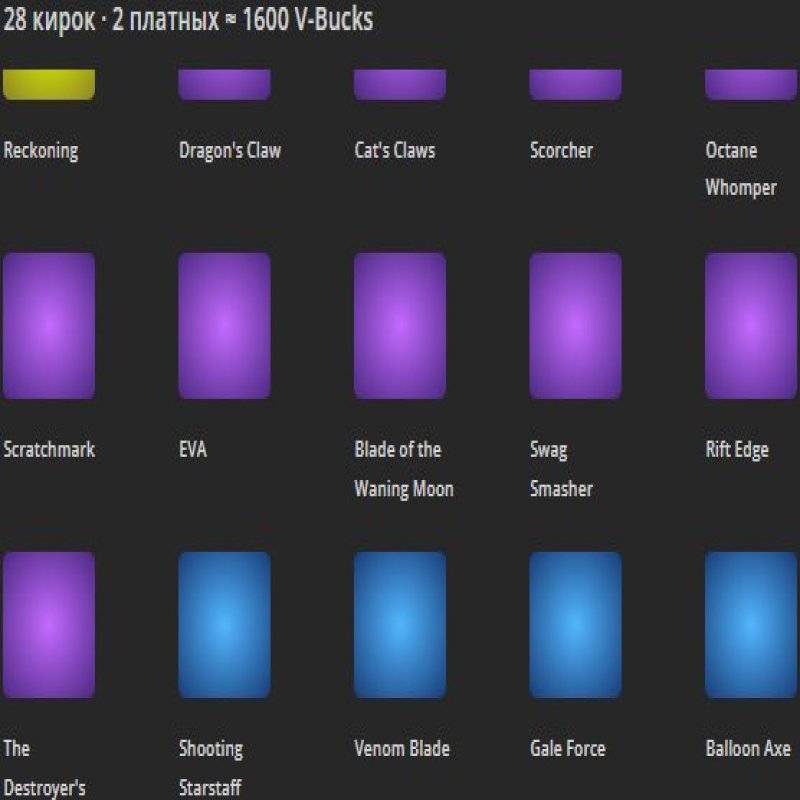The image size is (800, 800).
Task: Open the Cat's Claws card image
Action: 400,84
